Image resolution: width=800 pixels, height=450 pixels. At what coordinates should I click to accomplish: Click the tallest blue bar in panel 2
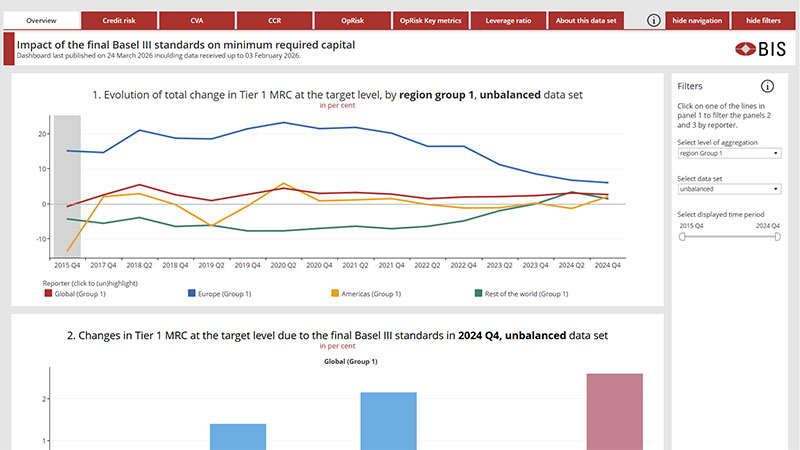pos(388,421)
